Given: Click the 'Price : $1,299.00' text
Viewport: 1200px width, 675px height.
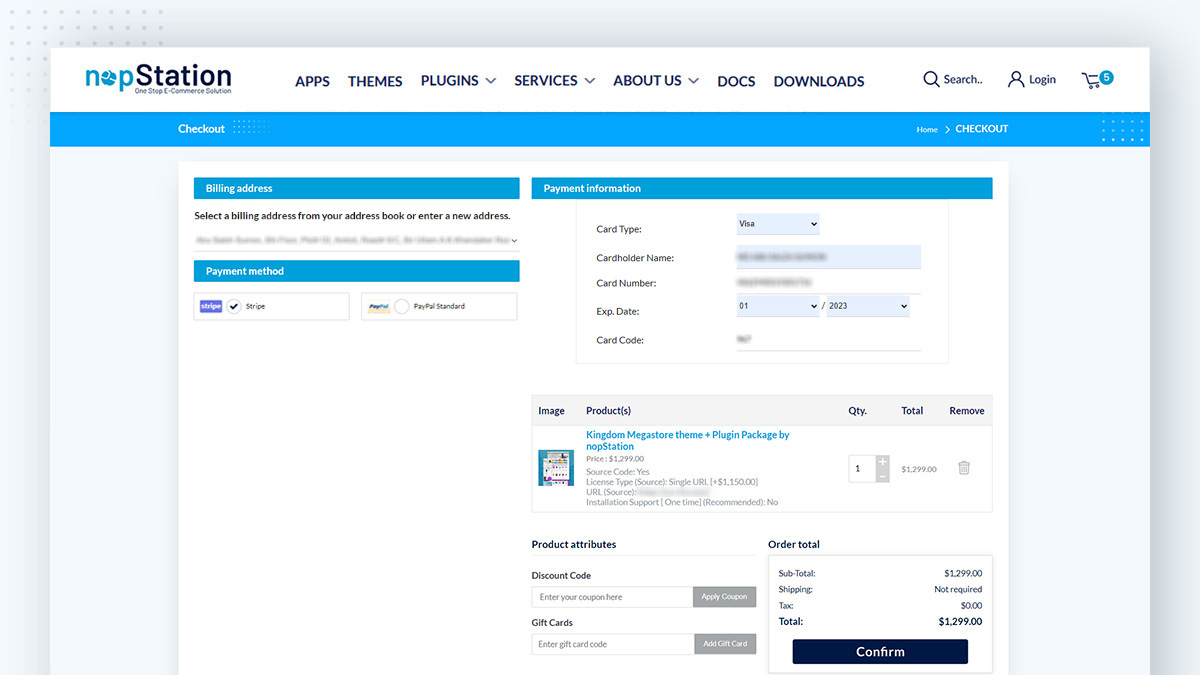Looking at the screenshot, I should point(615,459).
